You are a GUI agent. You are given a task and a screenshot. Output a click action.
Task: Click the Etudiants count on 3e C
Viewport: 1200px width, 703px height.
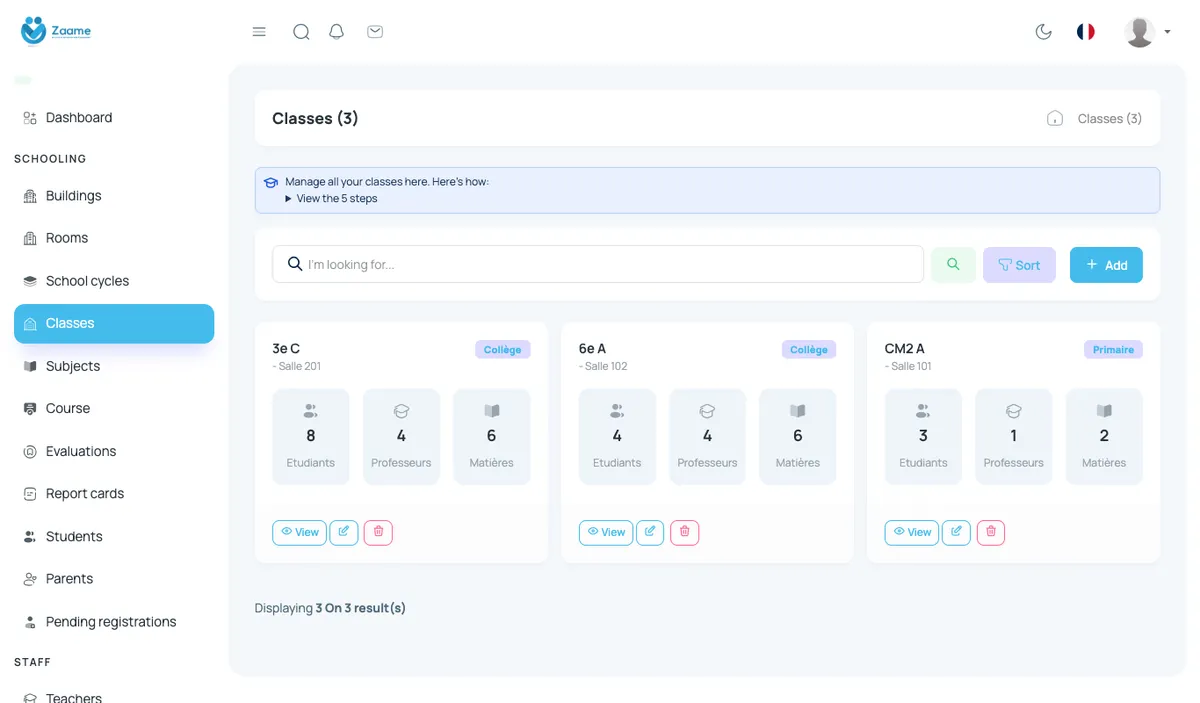pos(311,437)
